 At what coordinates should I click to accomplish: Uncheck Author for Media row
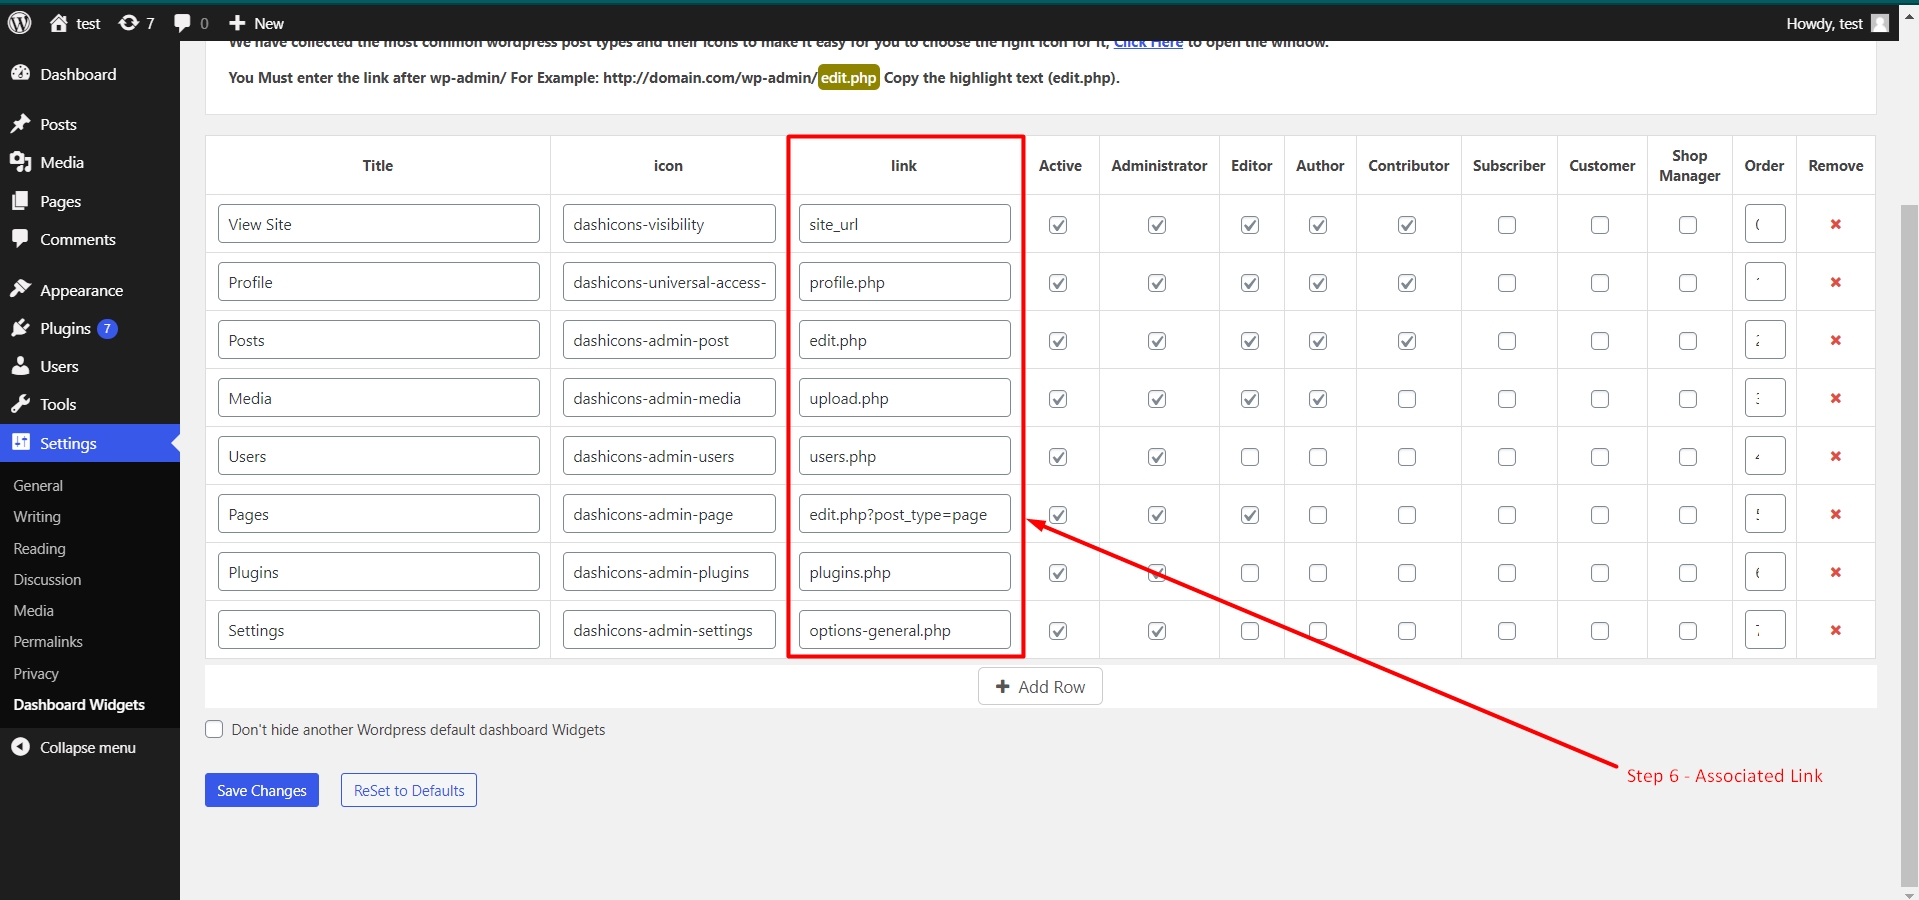pyautogui.click(x=1318, y=399)
